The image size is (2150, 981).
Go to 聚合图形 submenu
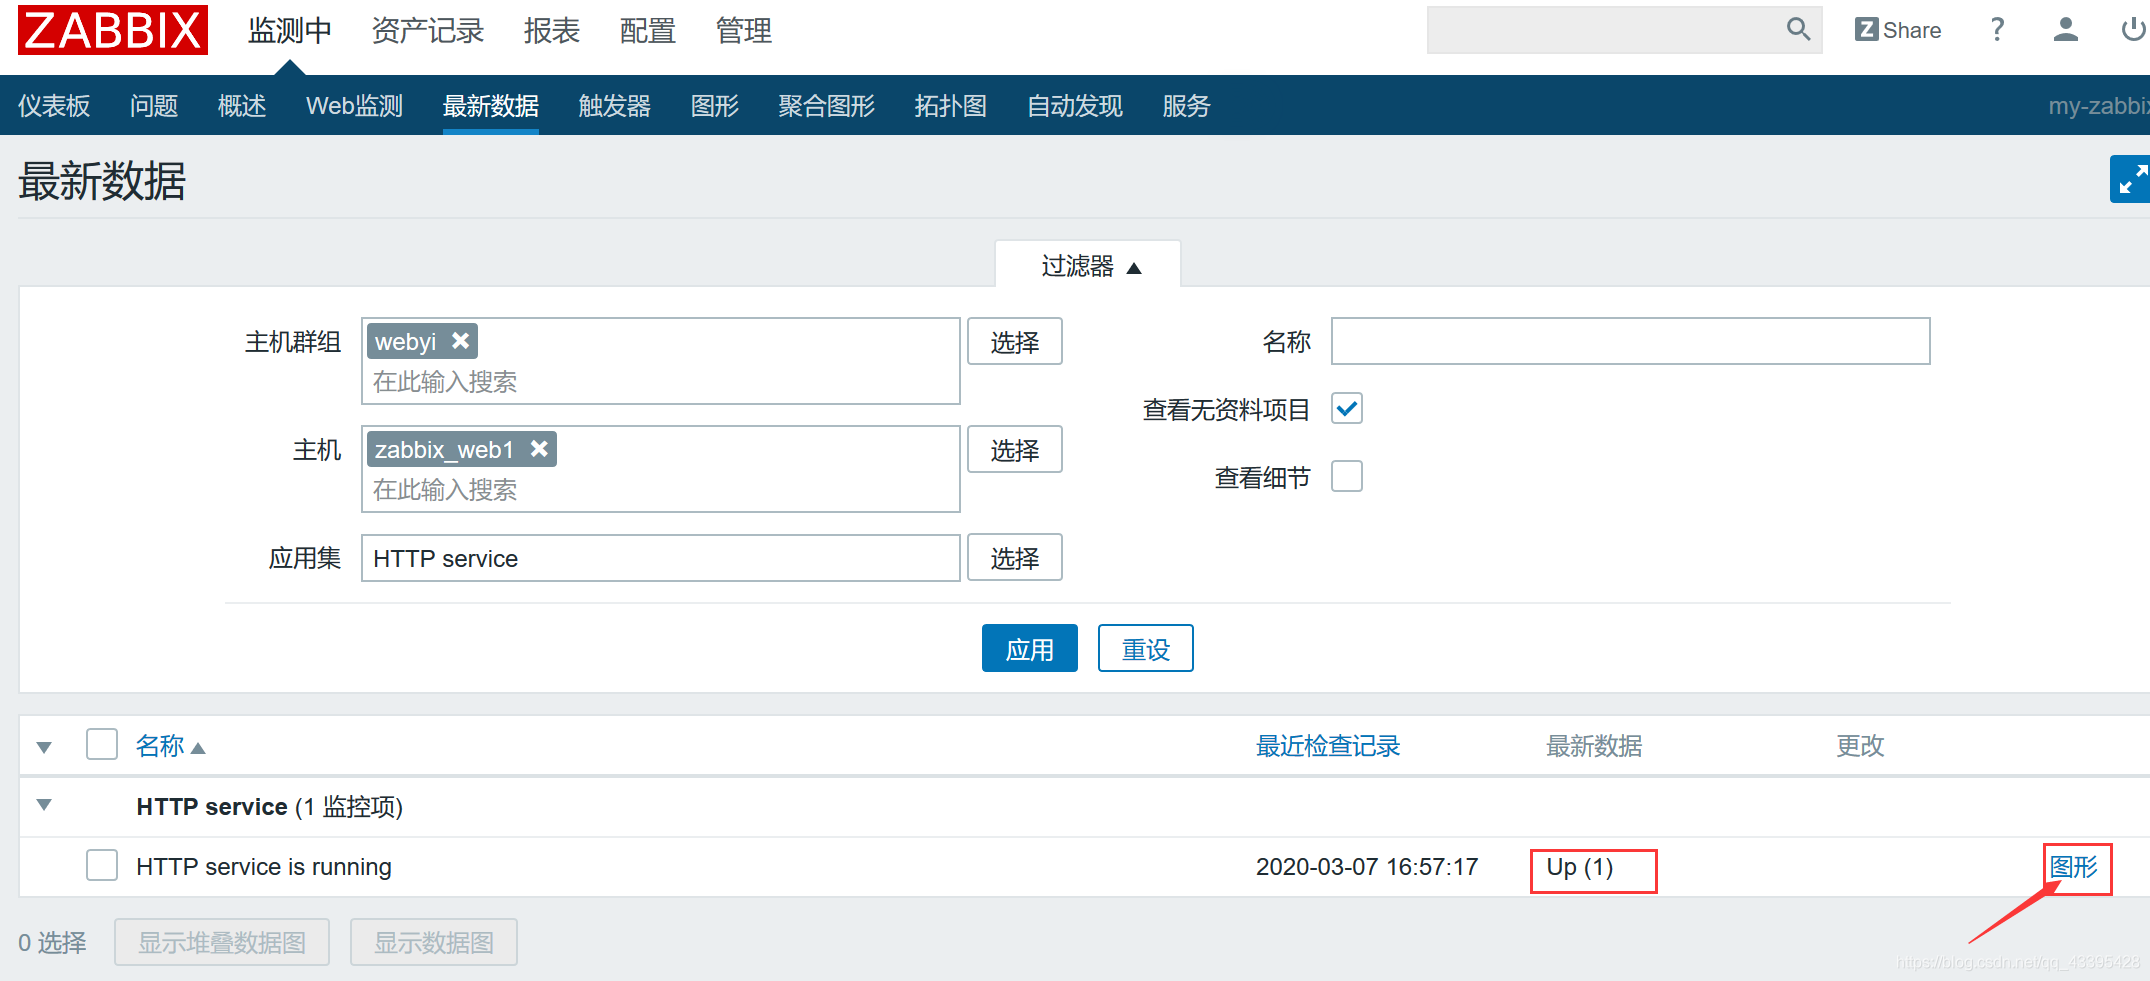[827, 106]
